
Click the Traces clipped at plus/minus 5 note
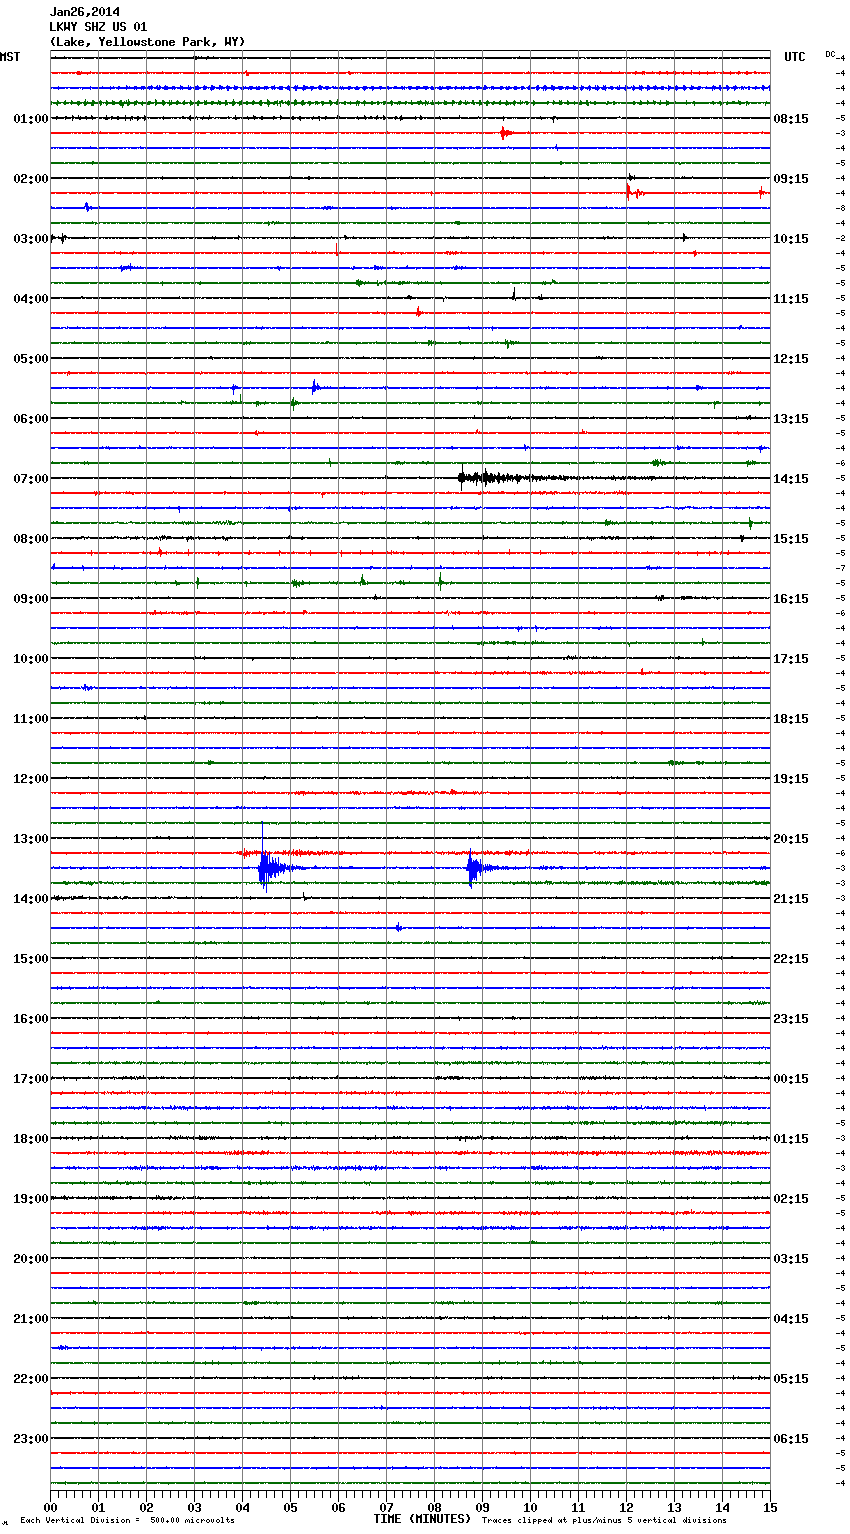pos(604,1520)
